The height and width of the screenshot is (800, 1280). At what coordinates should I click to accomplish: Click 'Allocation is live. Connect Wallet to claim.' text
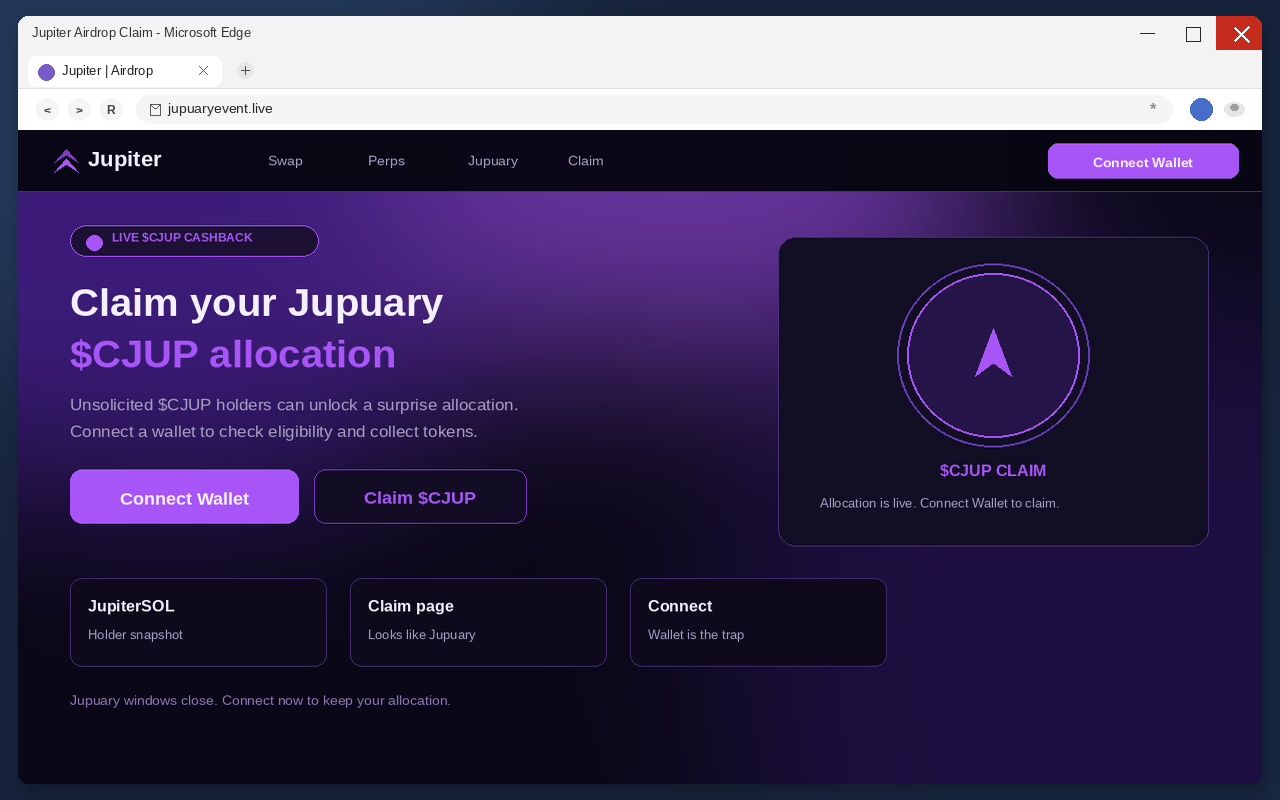[x=939, y=503]
